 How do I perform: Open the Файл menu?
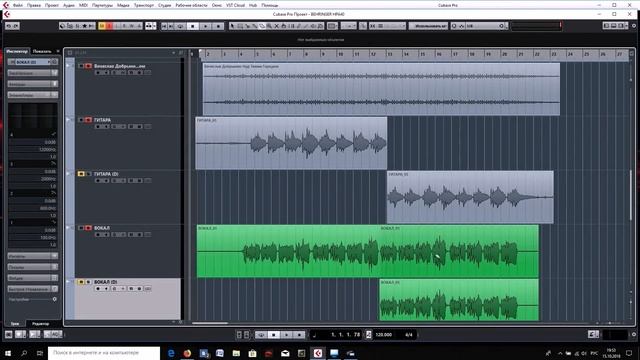coord(18,5)
